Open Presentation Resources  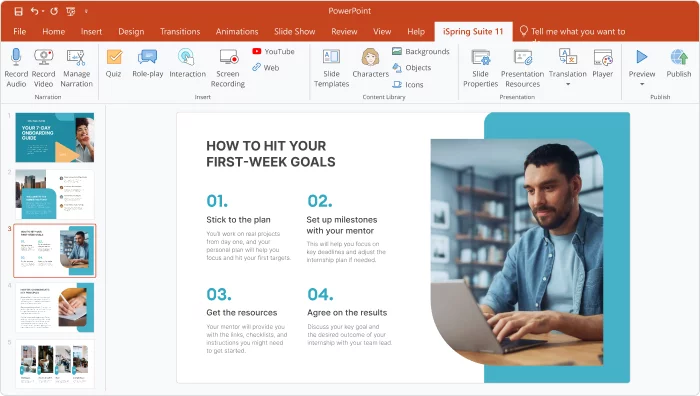[x=522, y=68]
